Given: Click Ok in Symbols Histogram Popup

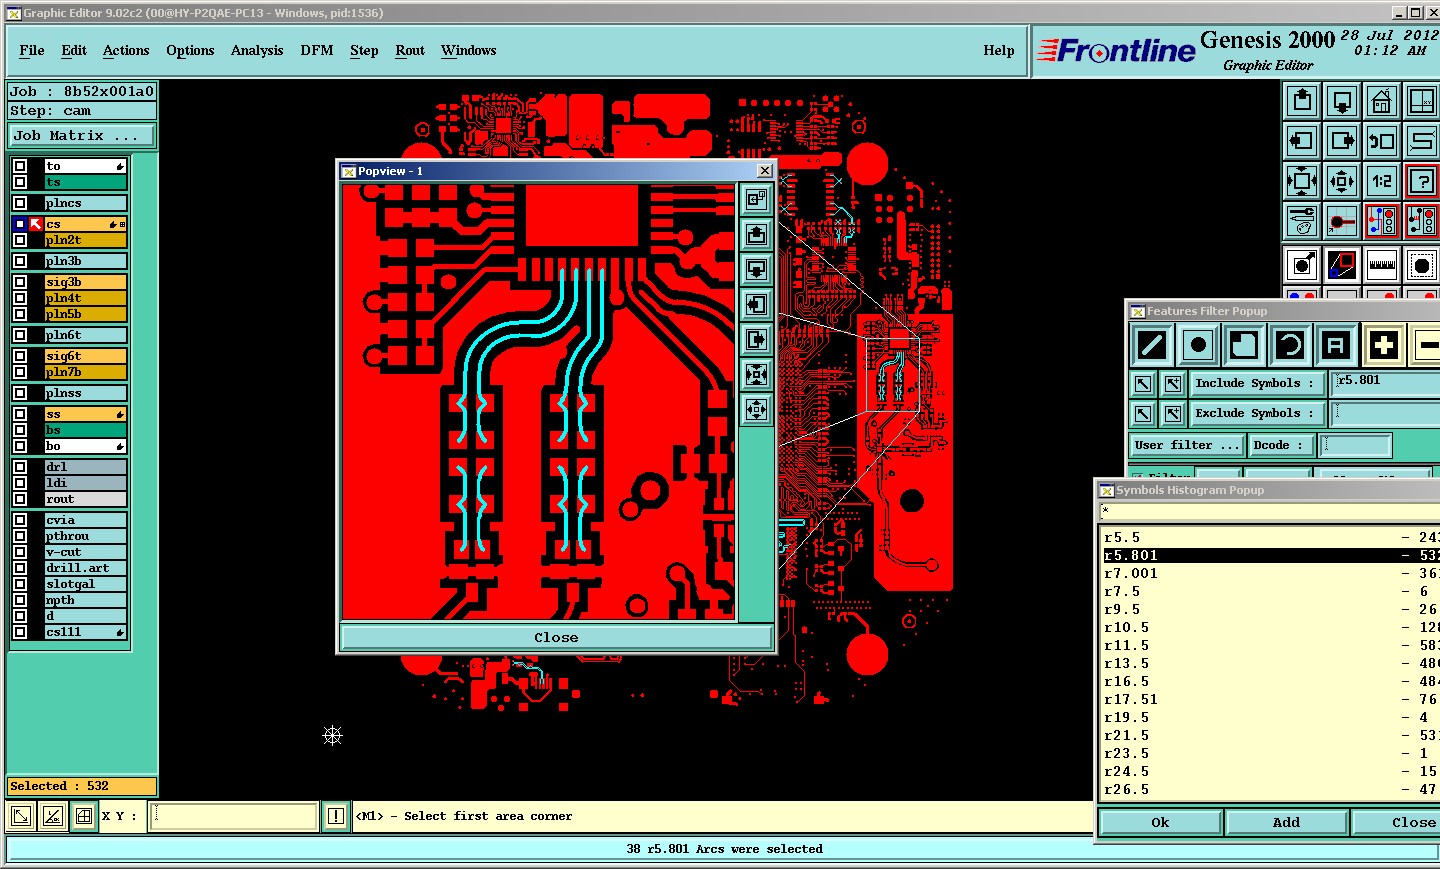Looking at the screenshot, I should (x=1160, y=822).
